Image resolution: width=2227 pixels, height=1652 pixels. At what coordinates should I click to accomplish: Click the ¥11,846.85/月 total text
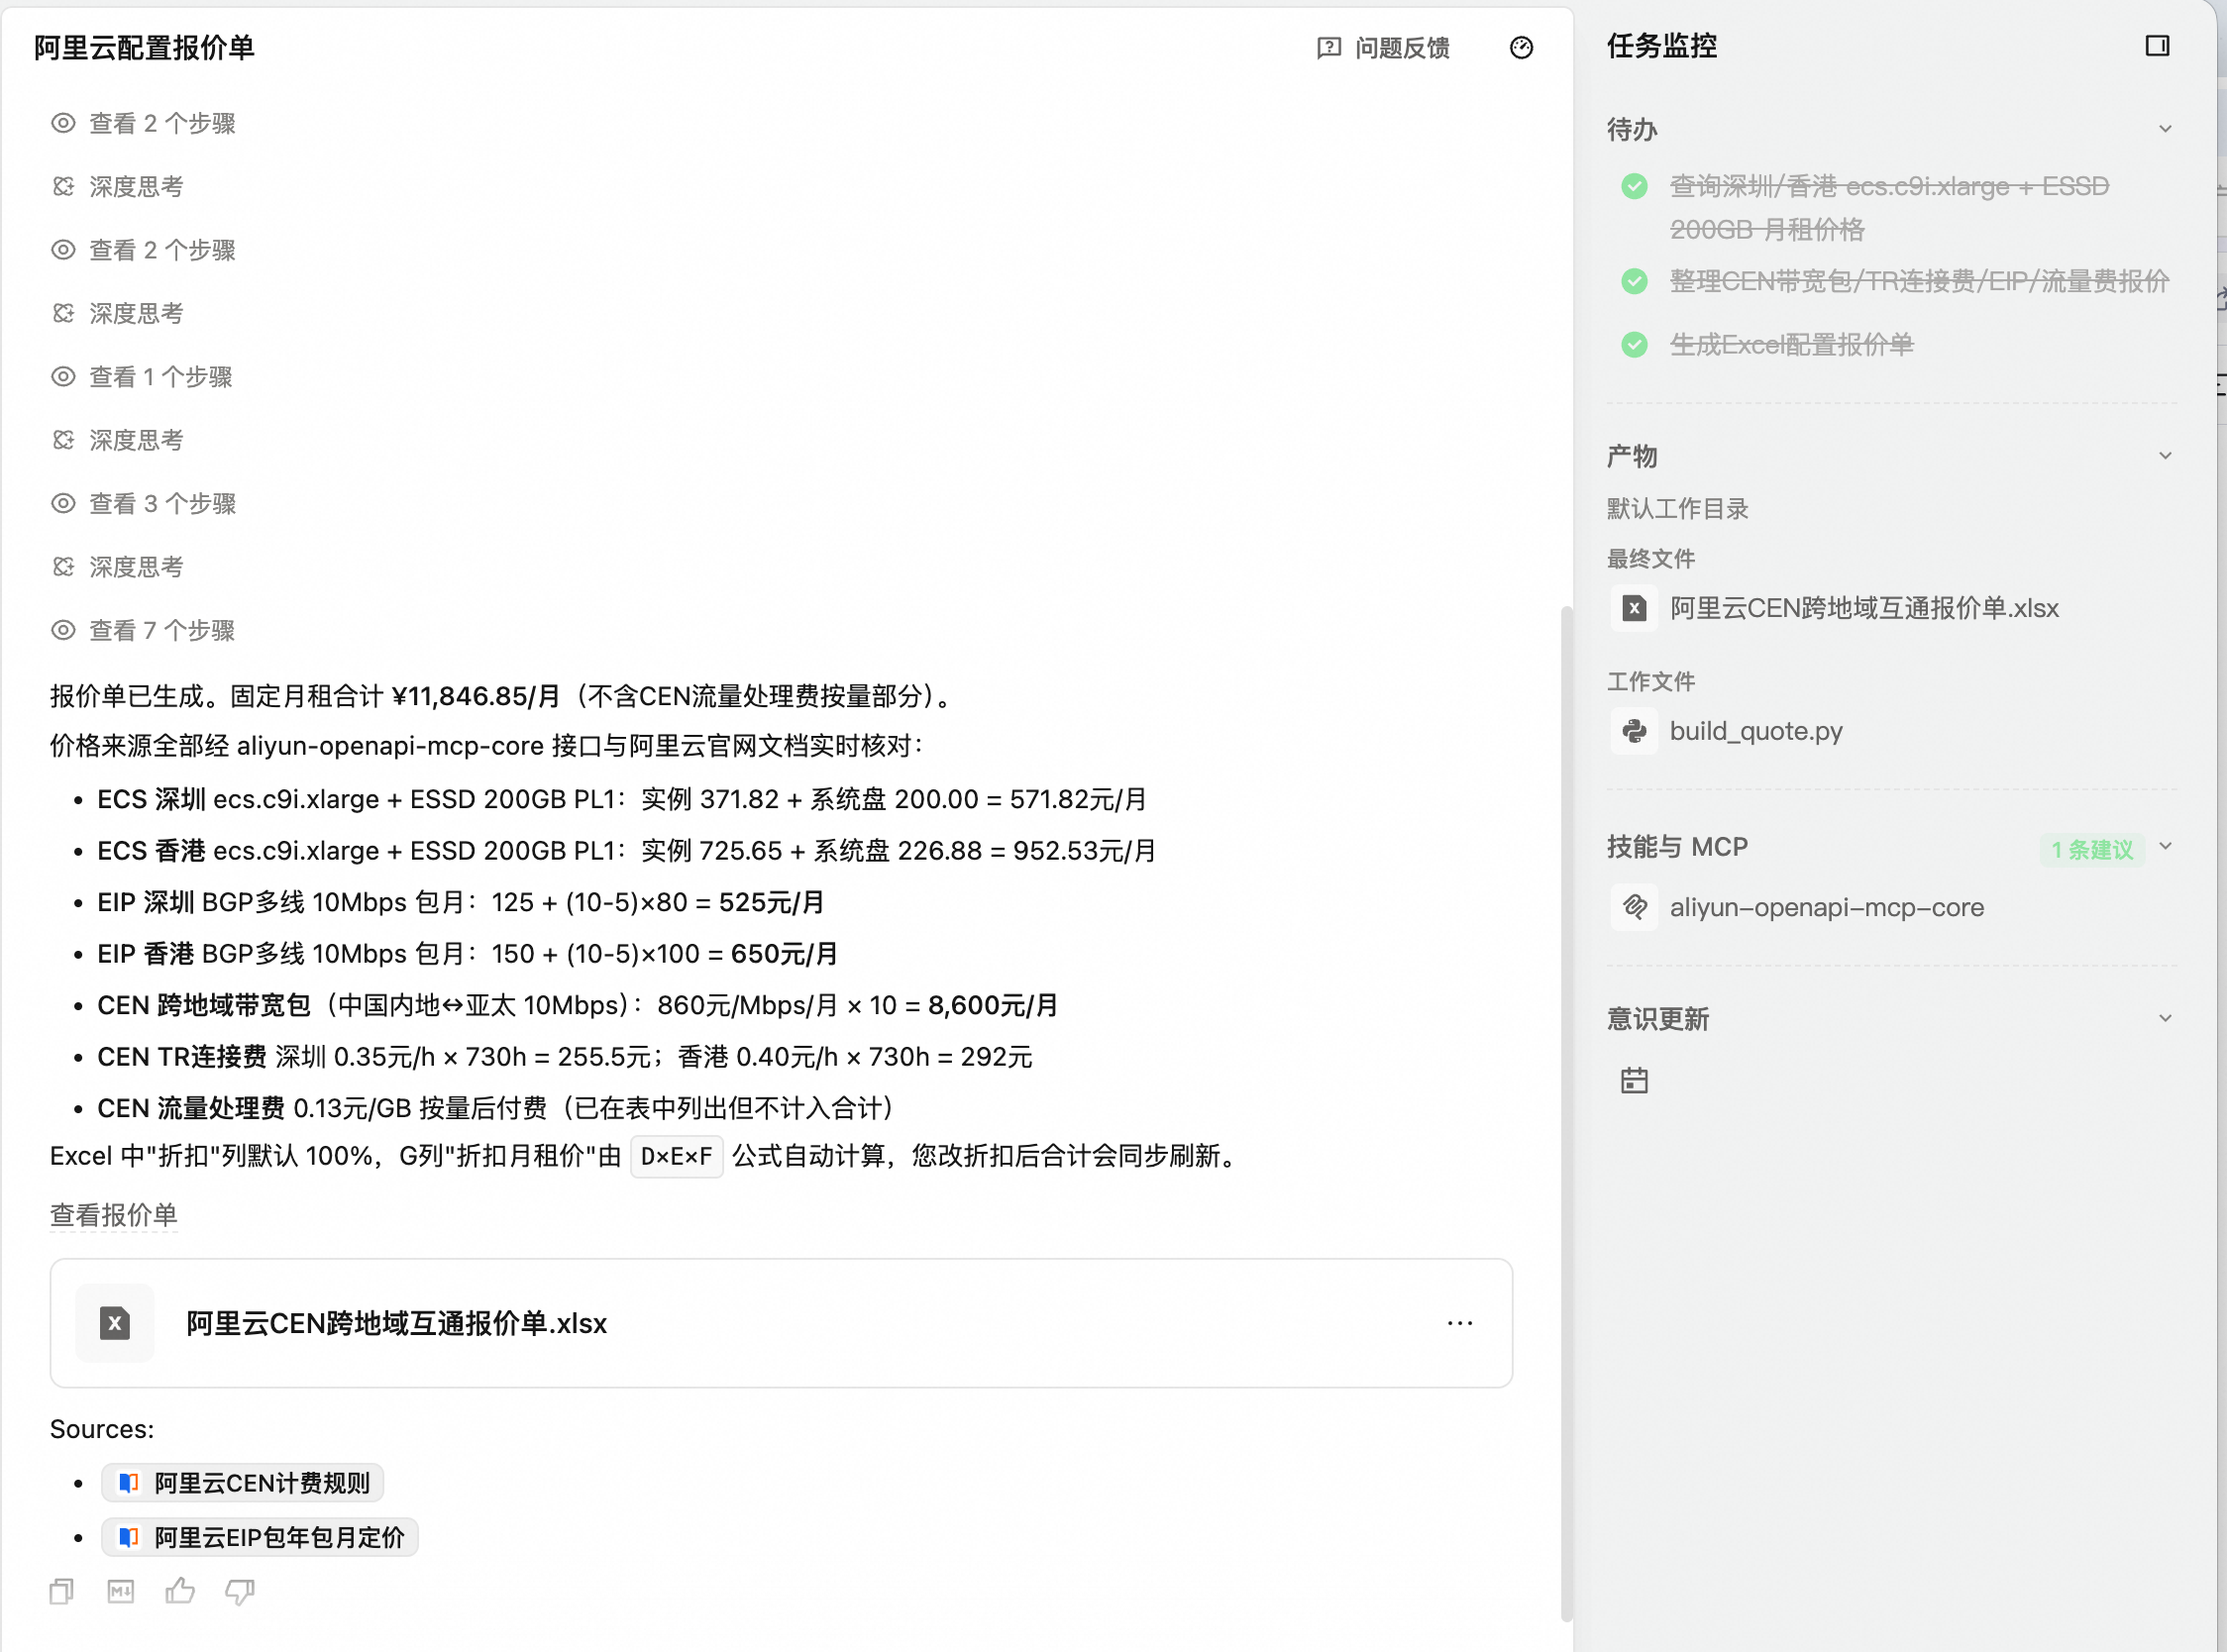476,696
